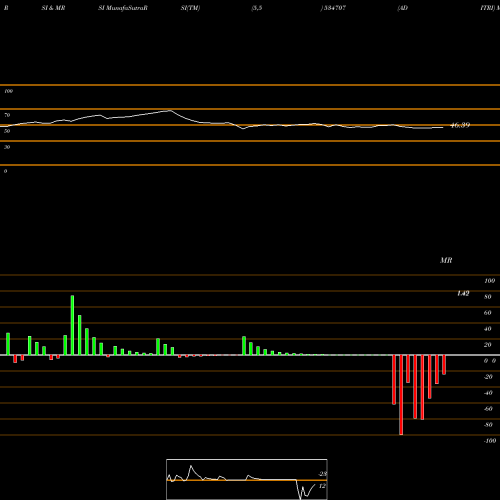Click the header text 'SI & MR'
Screen dimensions: 500x500
(x=53, y=8)
